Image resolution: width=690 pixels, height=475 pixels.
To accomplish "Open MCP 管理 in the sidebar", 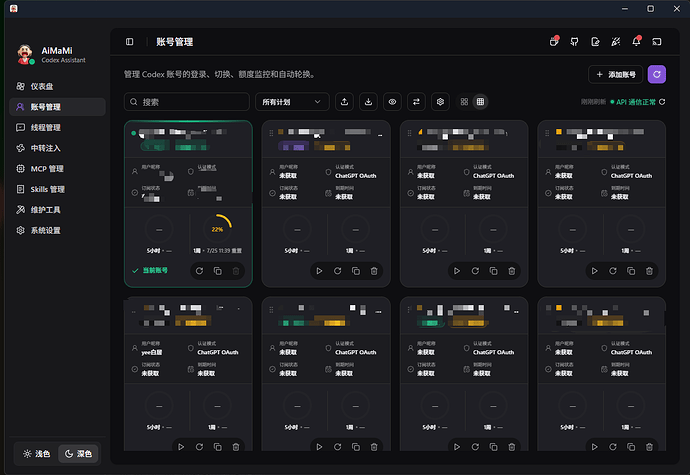I will point(57,169).
